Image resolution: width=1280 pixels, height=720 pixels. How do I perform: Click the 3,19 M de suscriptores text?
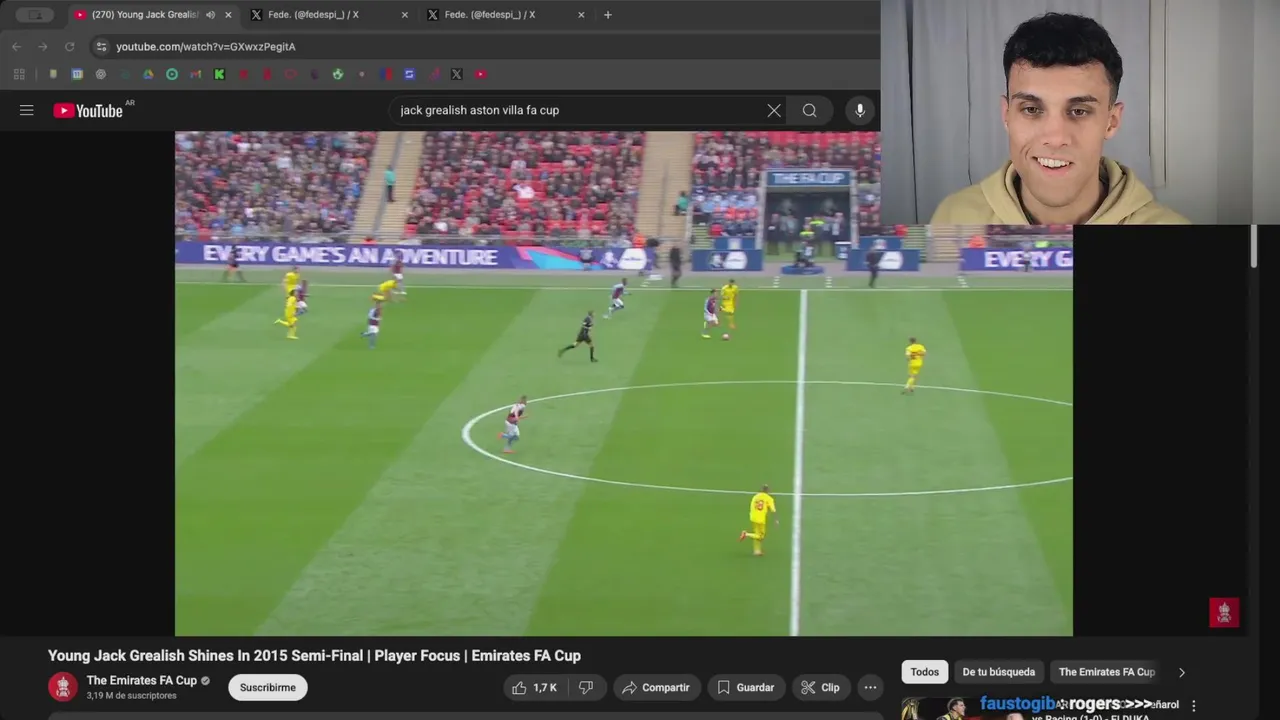point(131,696)
